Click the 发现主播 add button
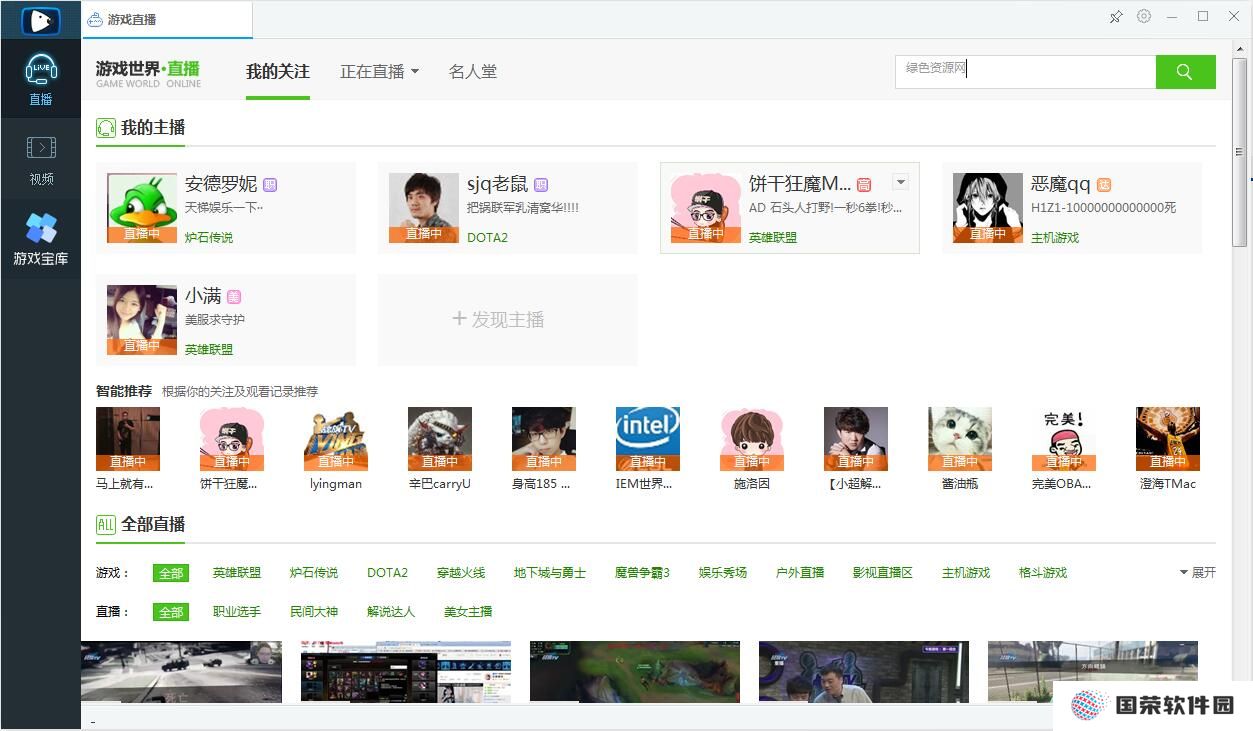Viewport: 1253px width, 731px height. tap(507, 320)
